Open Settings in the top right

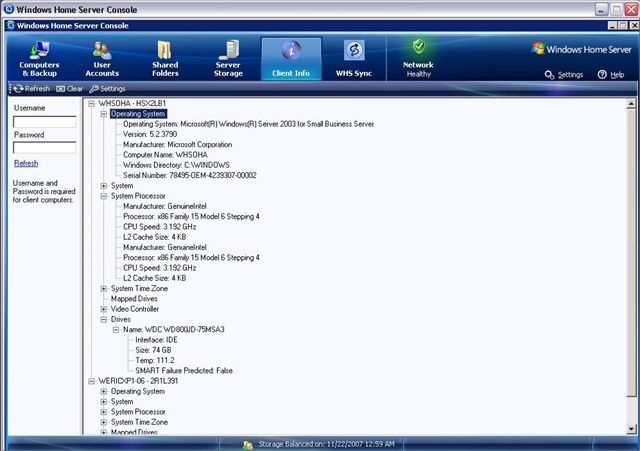(564, 75)
